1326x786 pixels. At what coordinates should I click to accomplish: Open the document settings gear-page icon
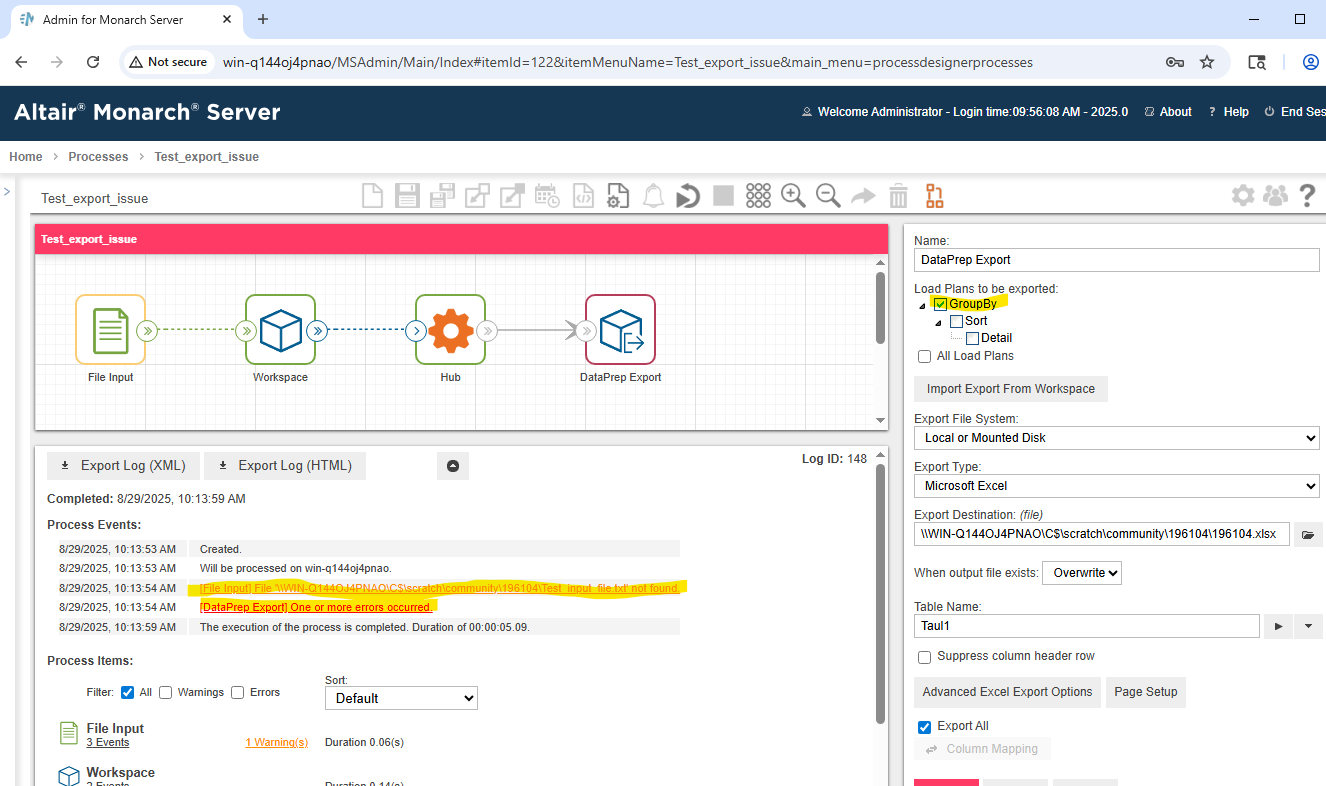point(618,196)
